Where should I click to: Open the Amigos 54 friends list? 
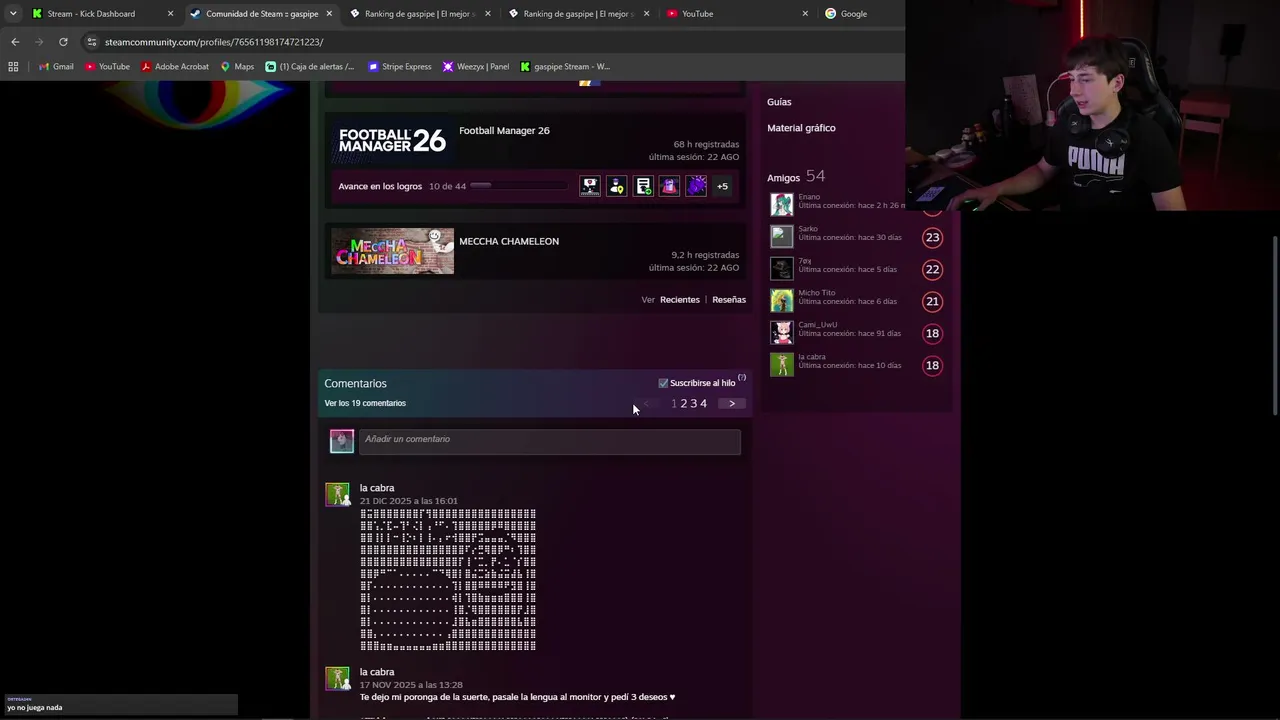(796, 177)
